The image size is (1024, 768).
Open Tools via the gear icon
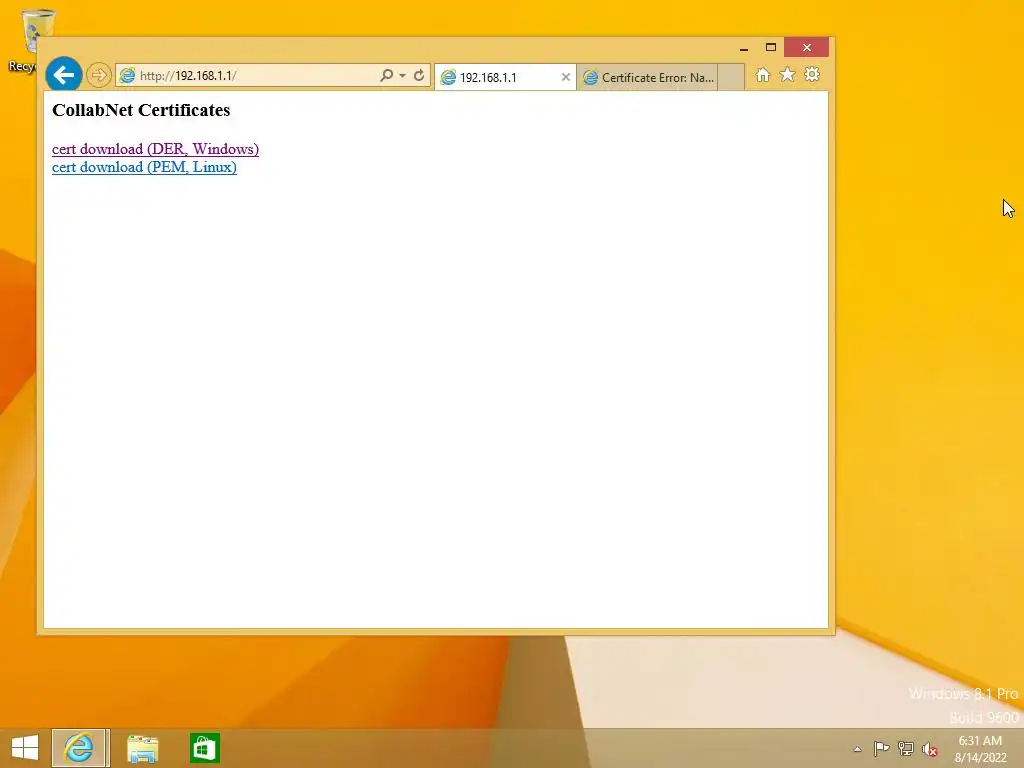pyautogui.click(x=812, y=74)
